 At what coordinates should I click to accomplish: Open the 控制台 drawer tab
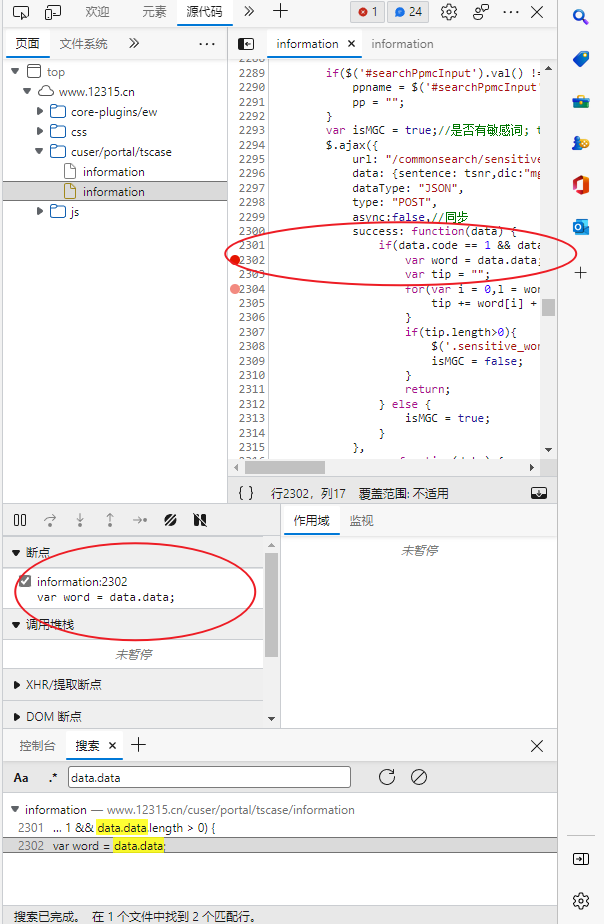(x=37, y=745)
